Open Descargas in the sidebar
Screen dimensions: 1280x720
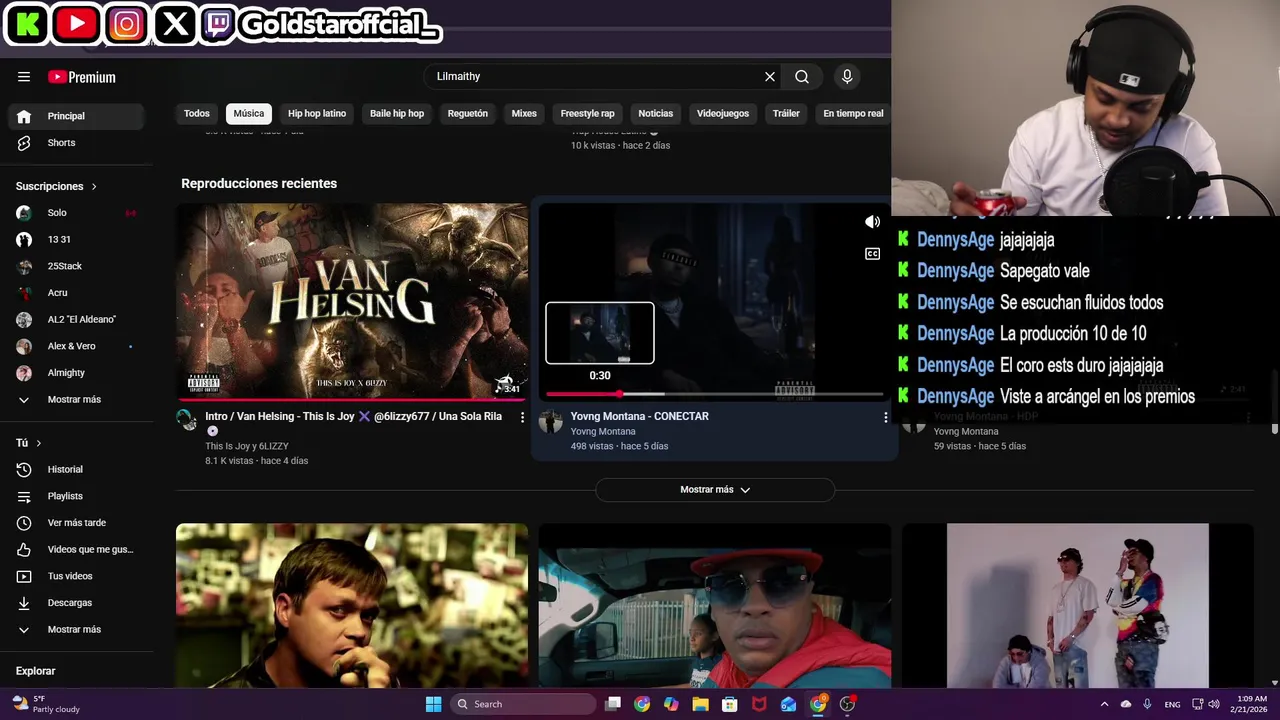(x=76, y=603)
